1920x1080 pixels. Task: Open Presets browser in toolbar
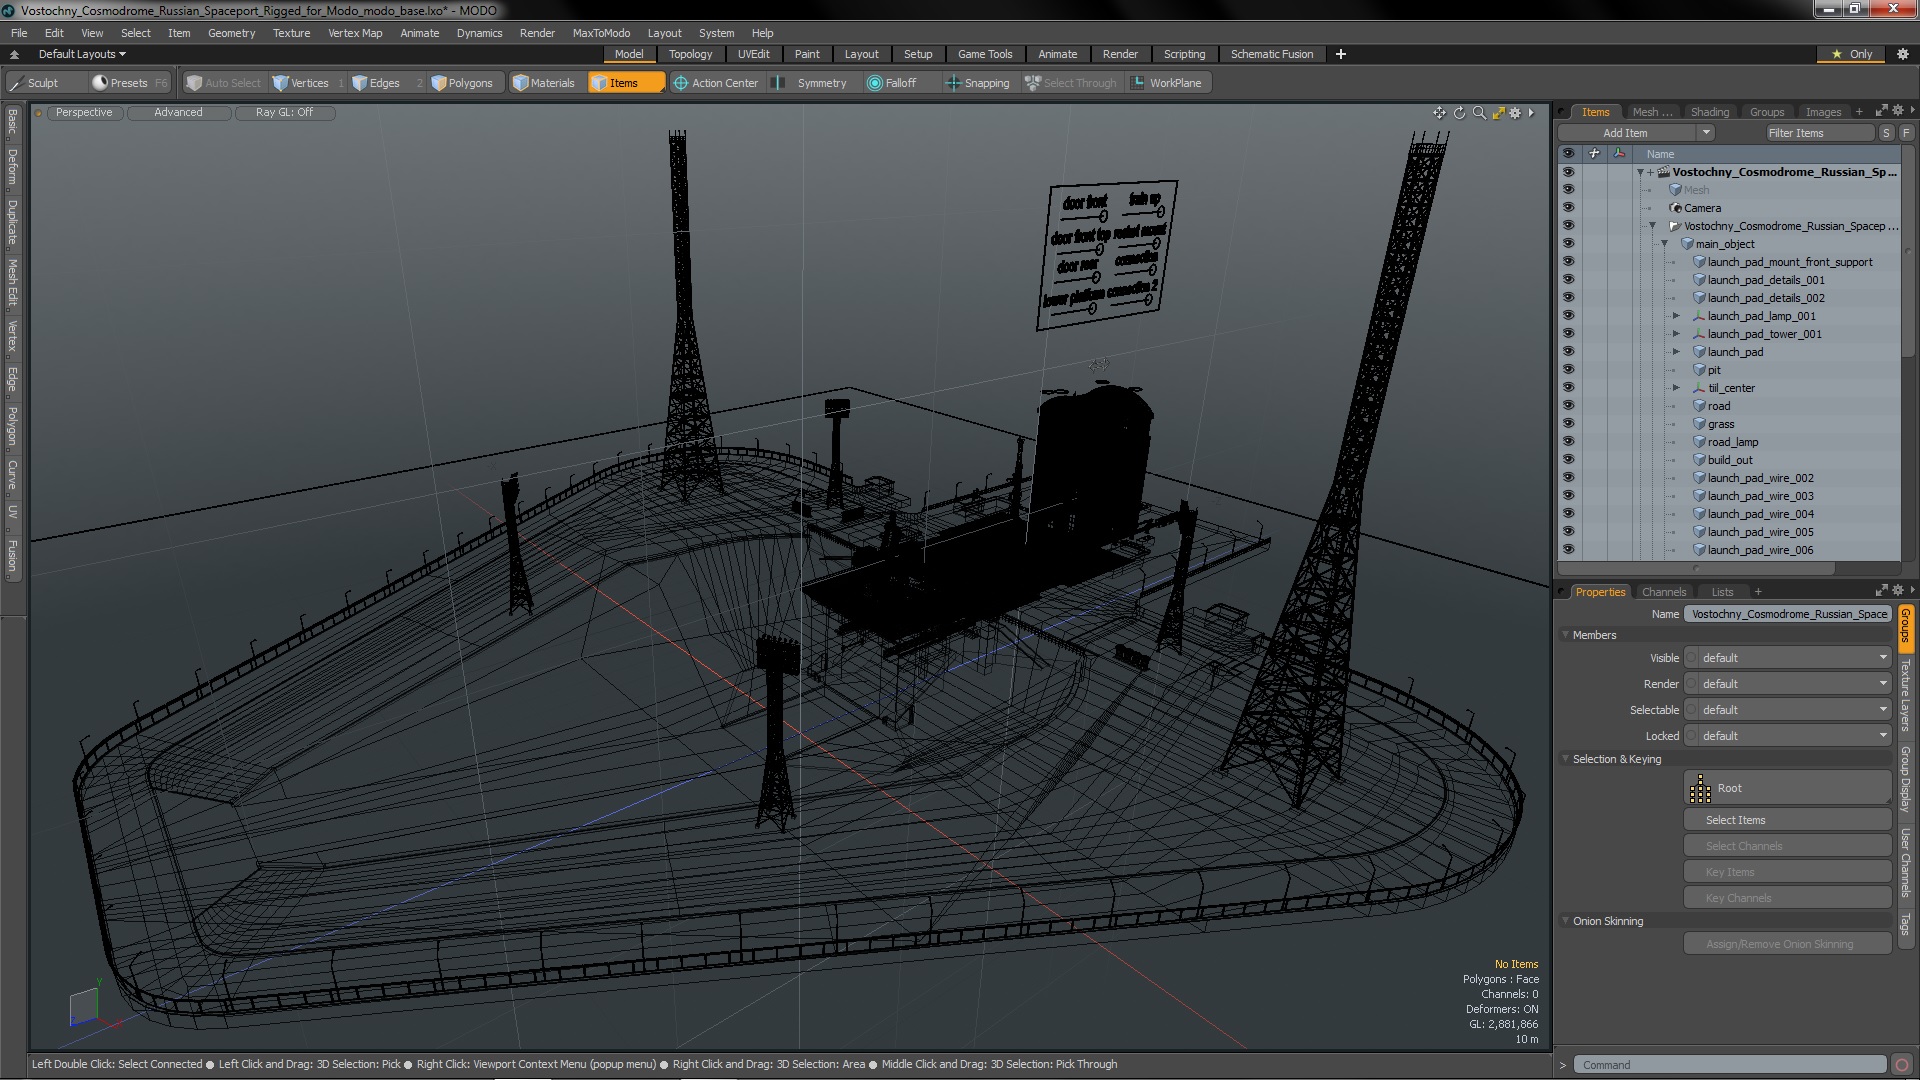(129, 83)
